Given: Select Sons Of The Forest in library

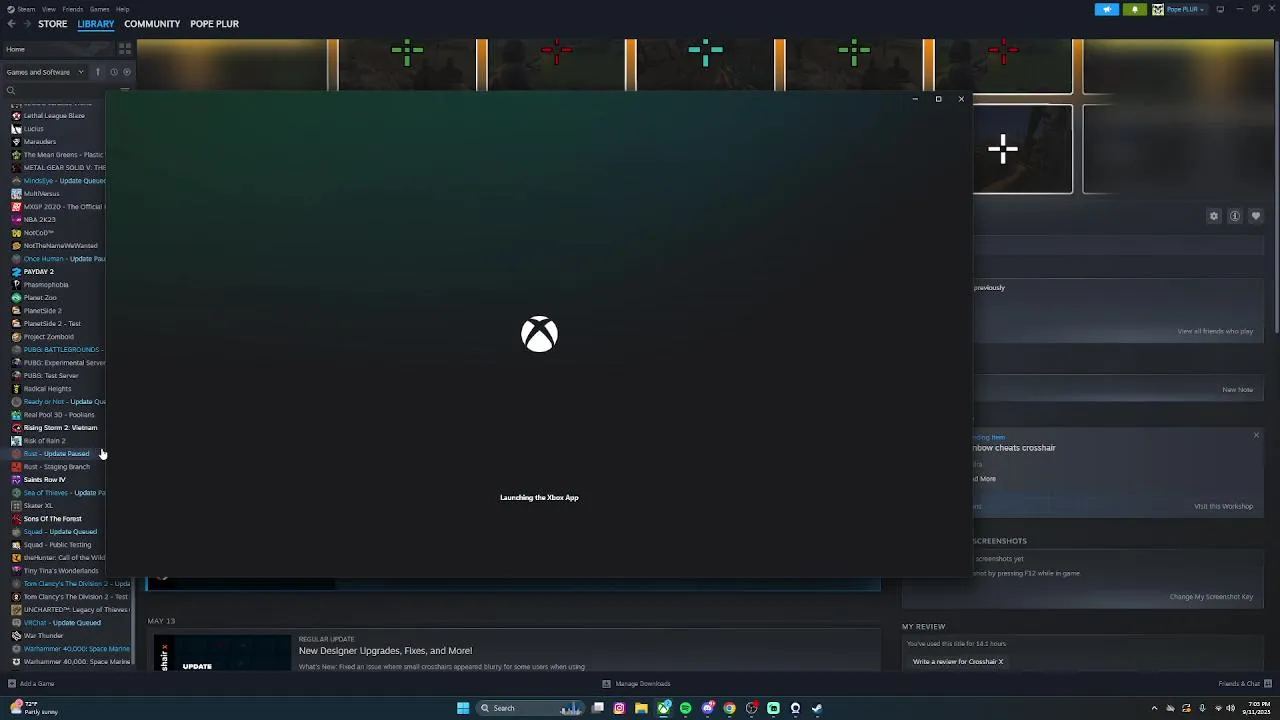Looking at the screenshot, I should 52,519.
